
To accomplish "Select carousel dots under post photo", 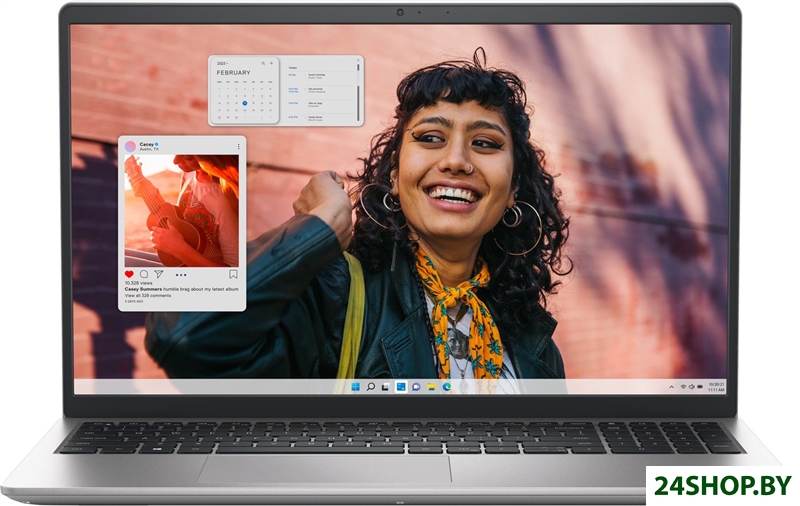I will 181,275.
